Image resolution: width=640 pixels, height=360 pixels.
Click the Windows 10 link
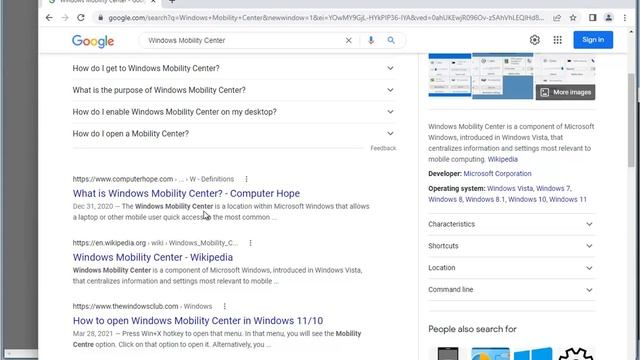click(527, 200)
